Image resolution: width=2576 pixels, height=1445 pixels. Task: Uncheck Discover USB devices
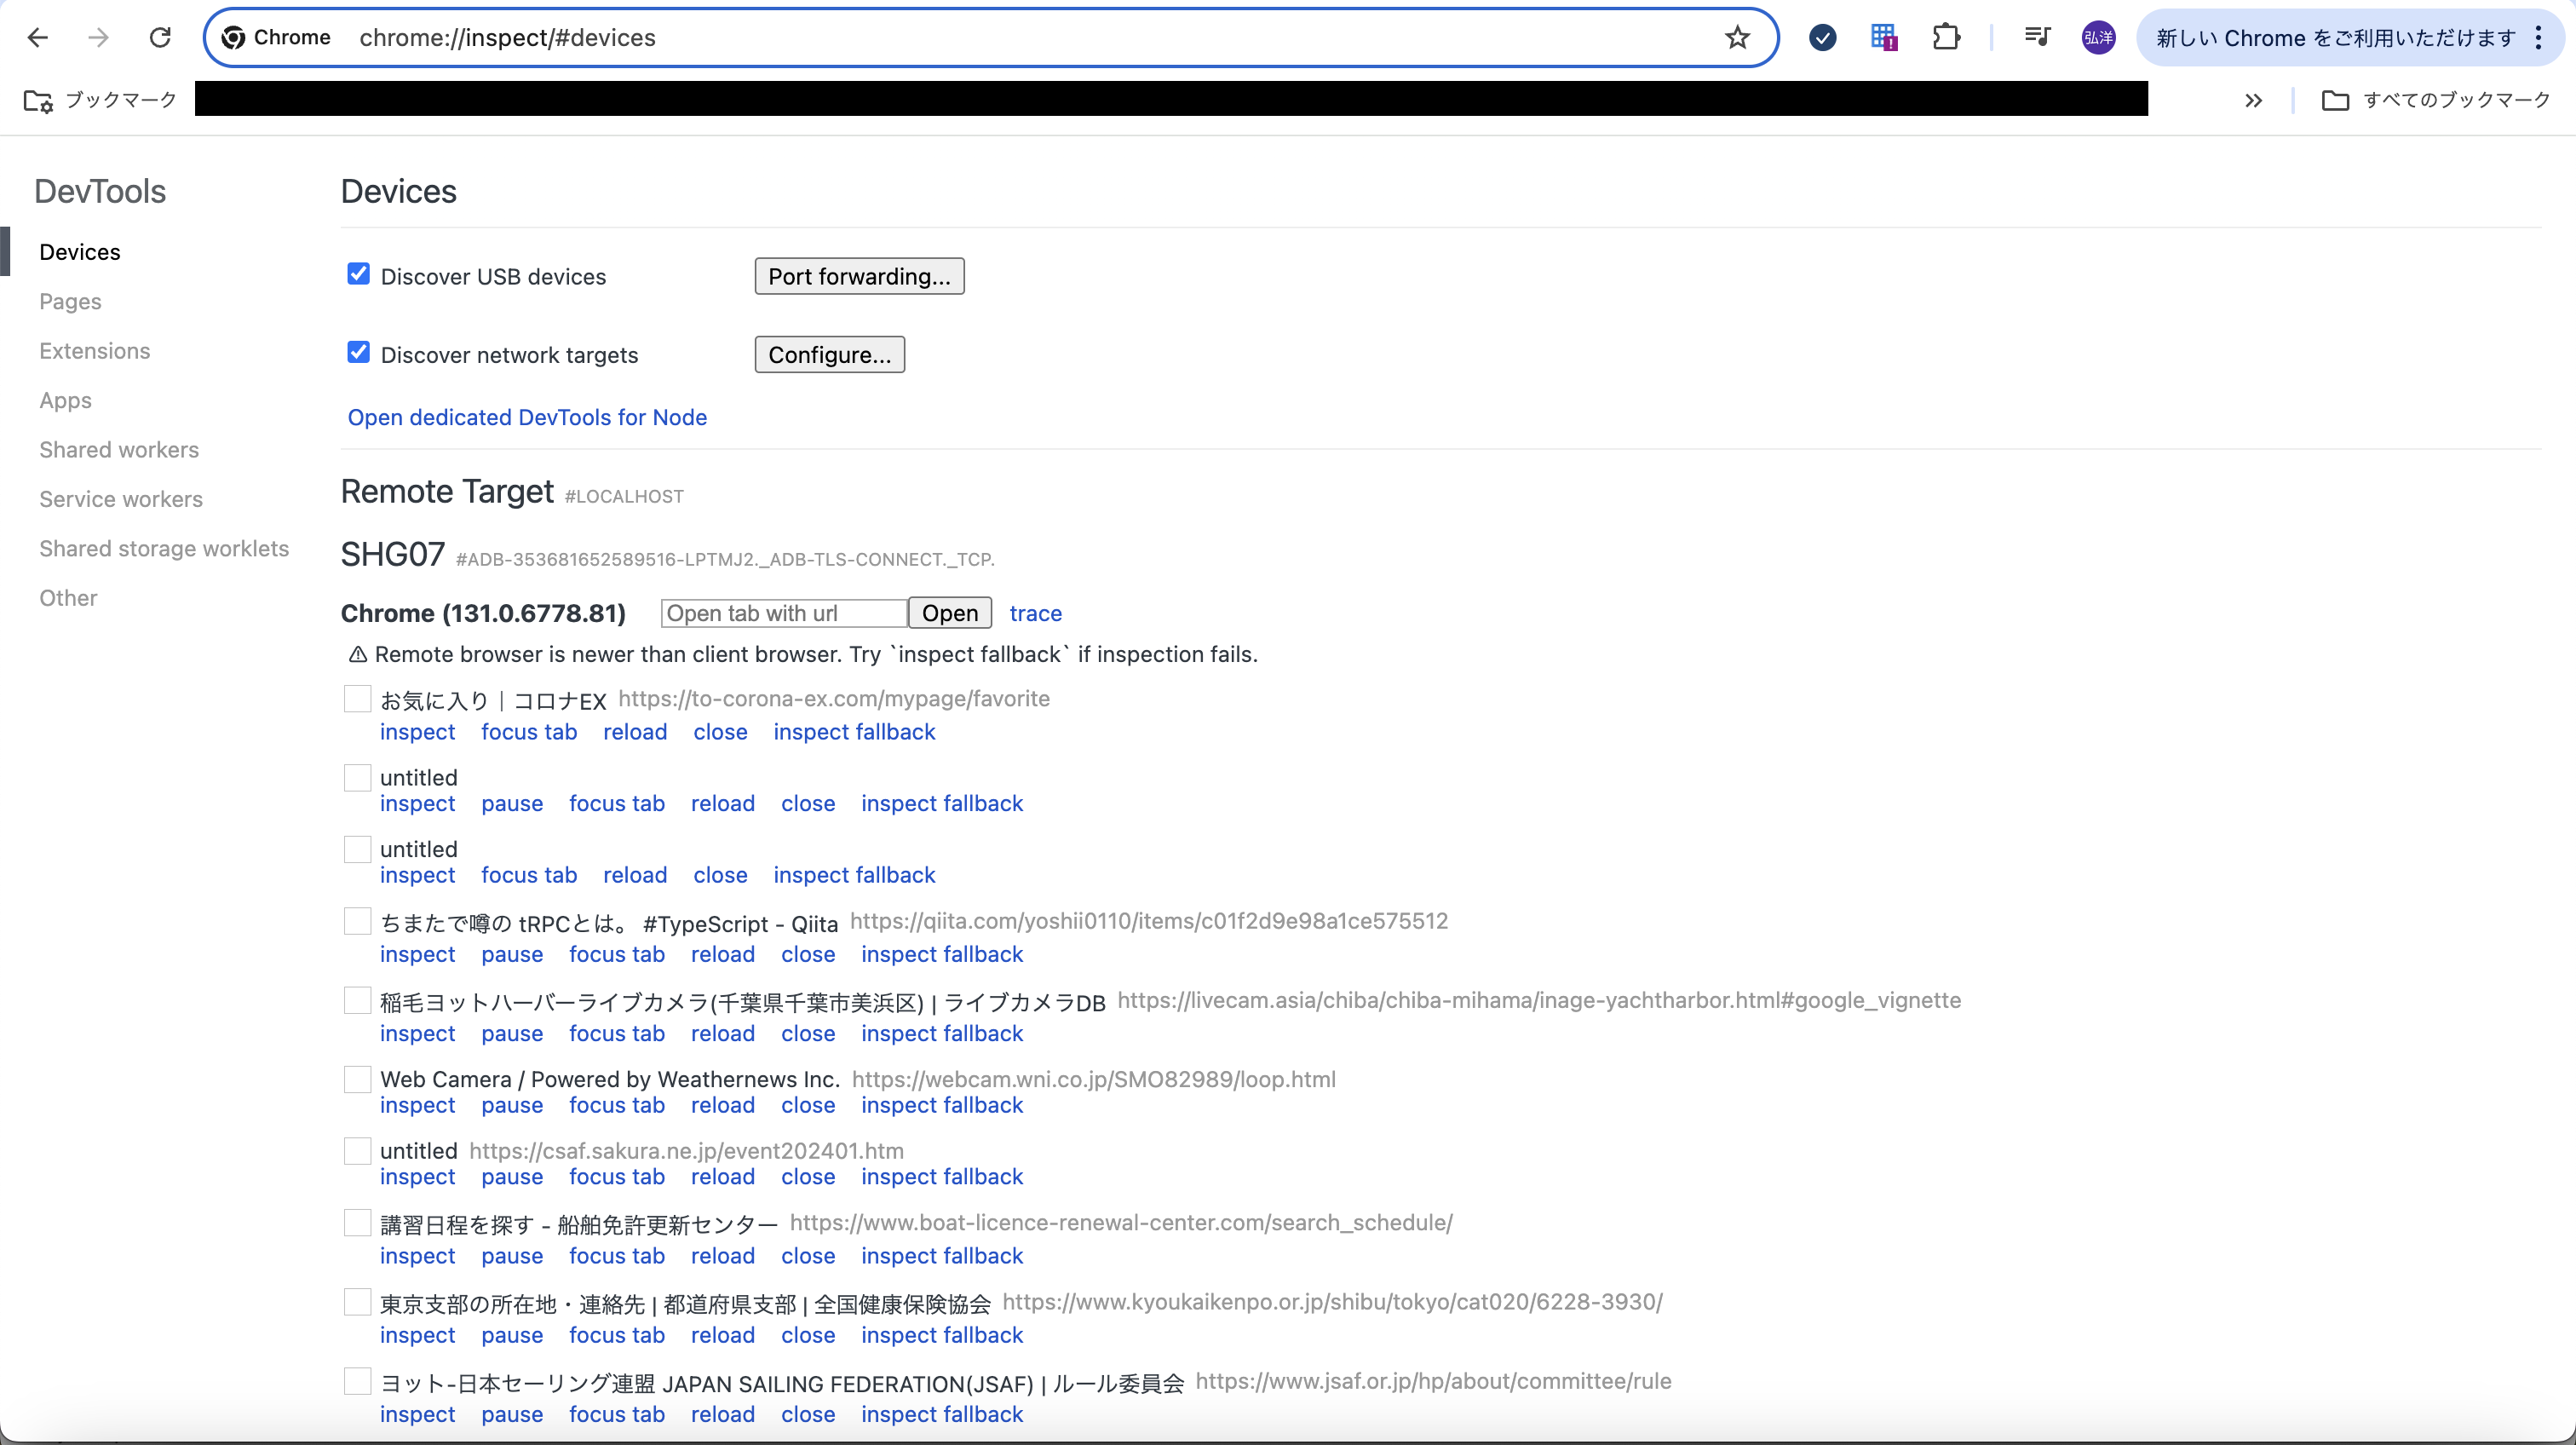tap(358, 275)
